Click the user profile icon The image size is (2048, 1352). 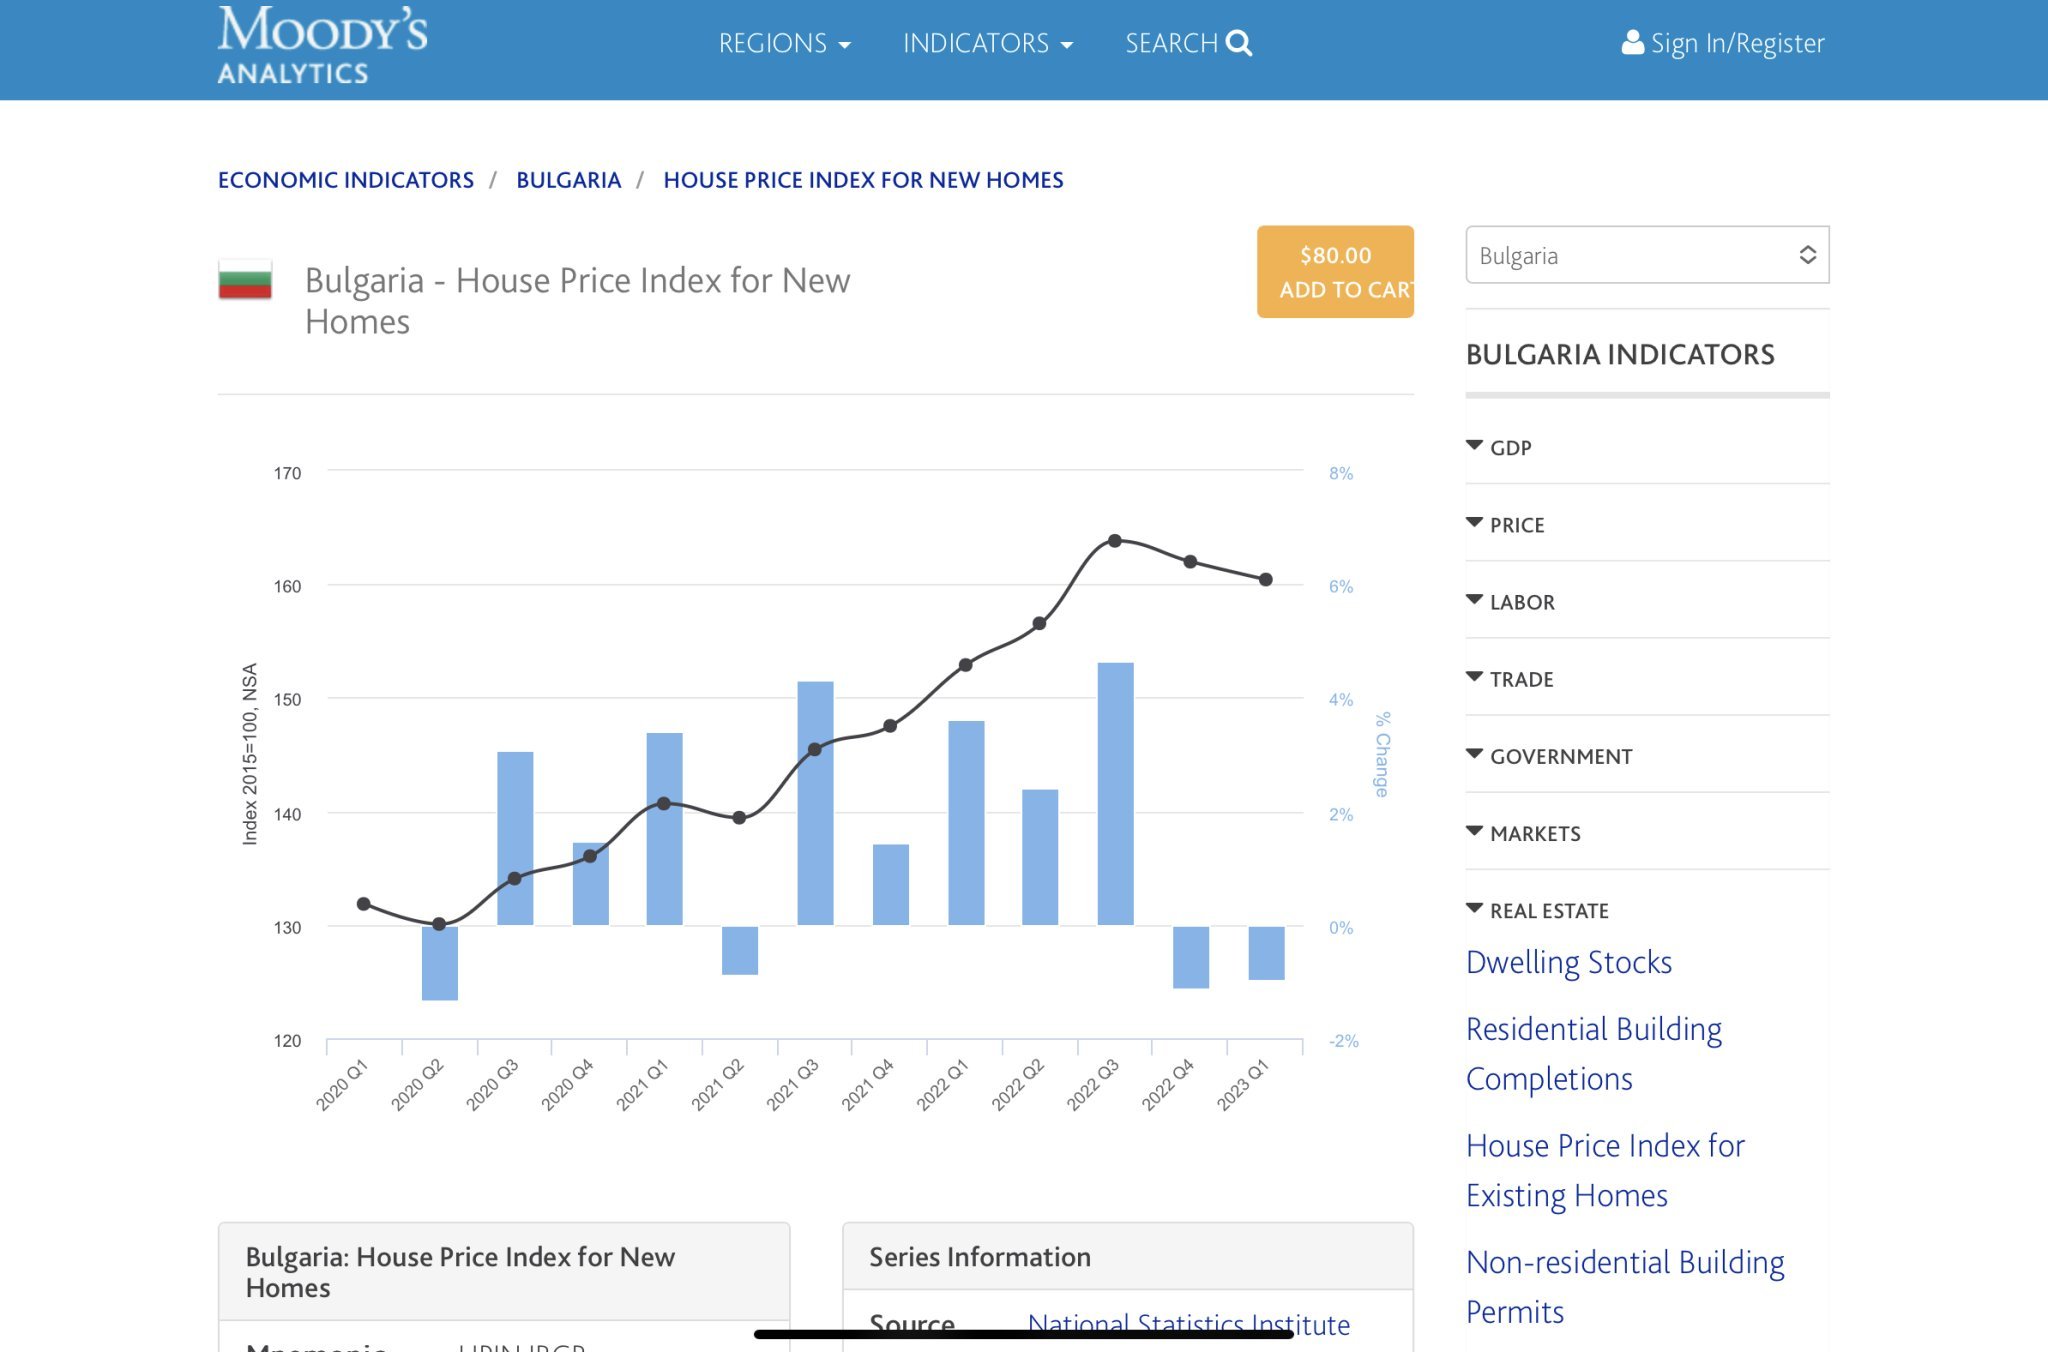(1632, 43)
